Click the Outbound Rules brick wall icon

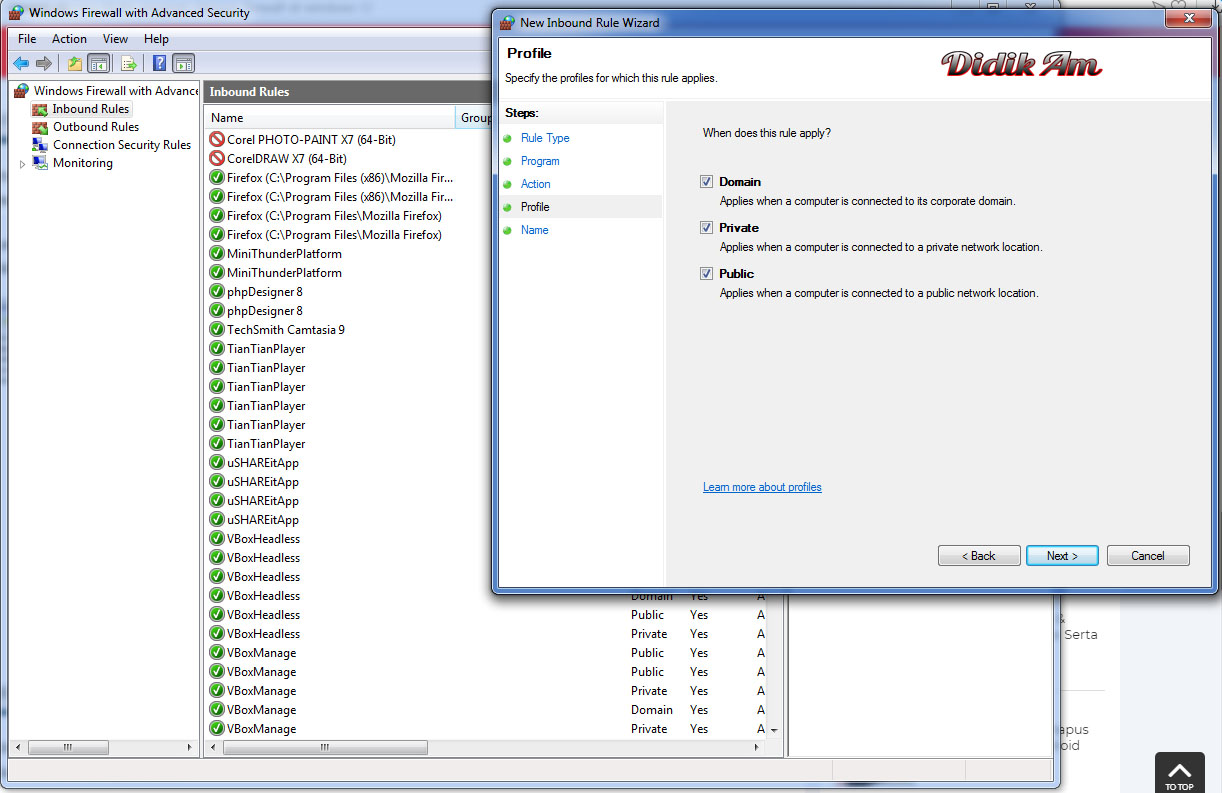(40, 127)
